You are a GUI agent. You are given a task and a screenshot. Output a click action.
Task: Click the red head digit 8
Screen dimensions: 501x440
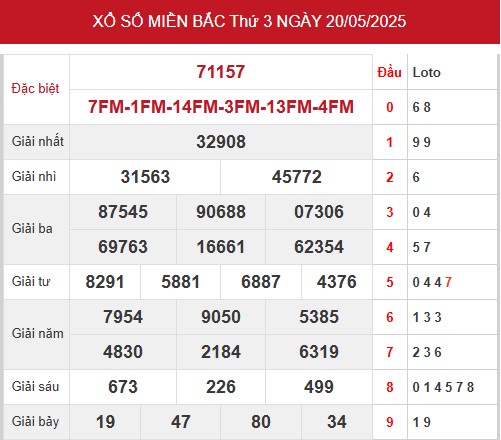pyautogui.click(x=390, y=387)
